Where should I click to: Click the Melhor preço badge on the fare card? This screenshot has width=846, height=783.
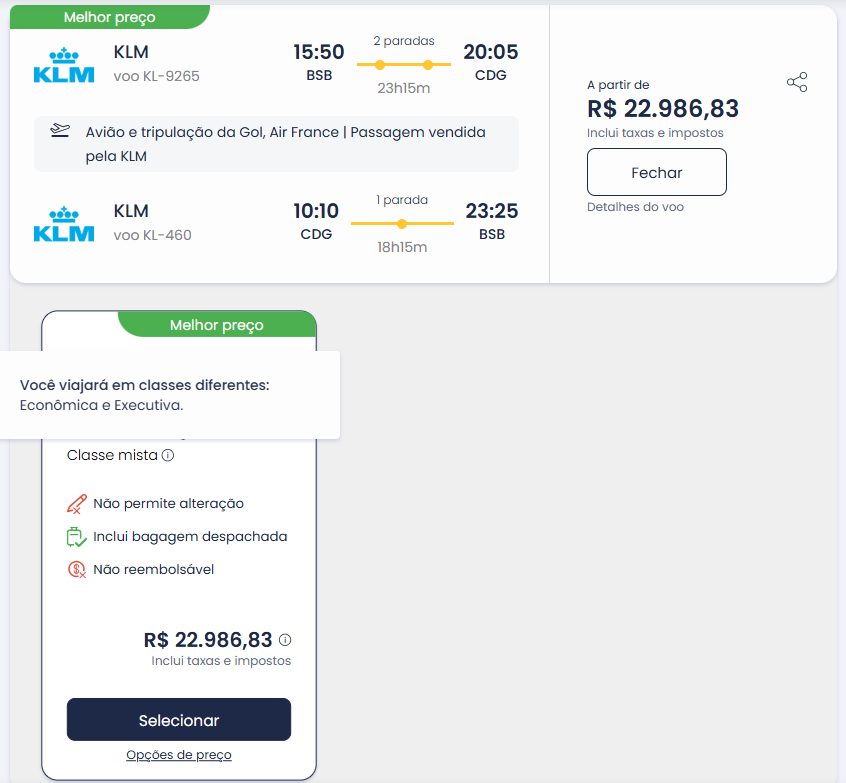tap(217, 325)
